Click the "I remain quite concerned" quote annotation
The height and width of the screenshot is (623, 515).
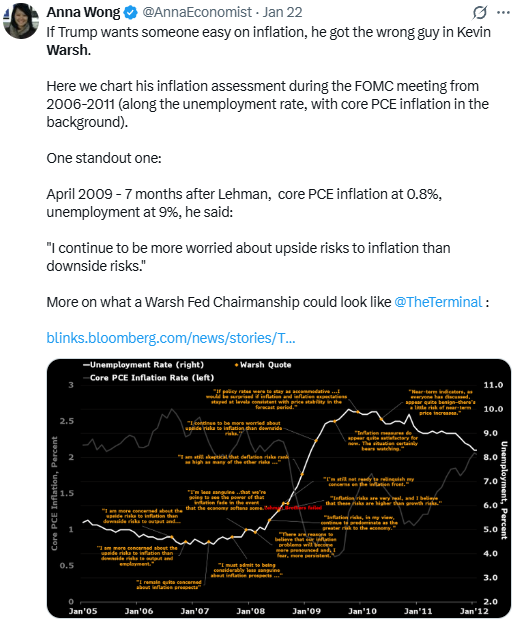pos(169,584)
